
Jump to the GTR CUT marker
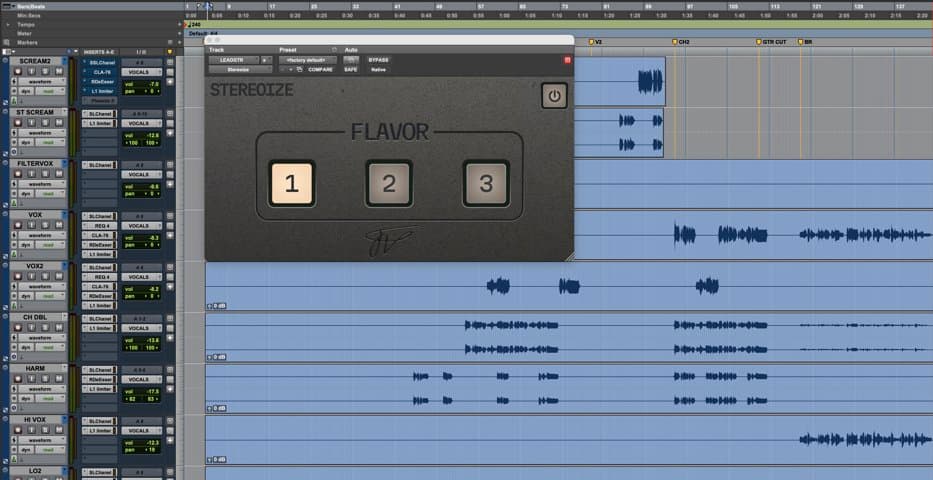tap(772, 42)
